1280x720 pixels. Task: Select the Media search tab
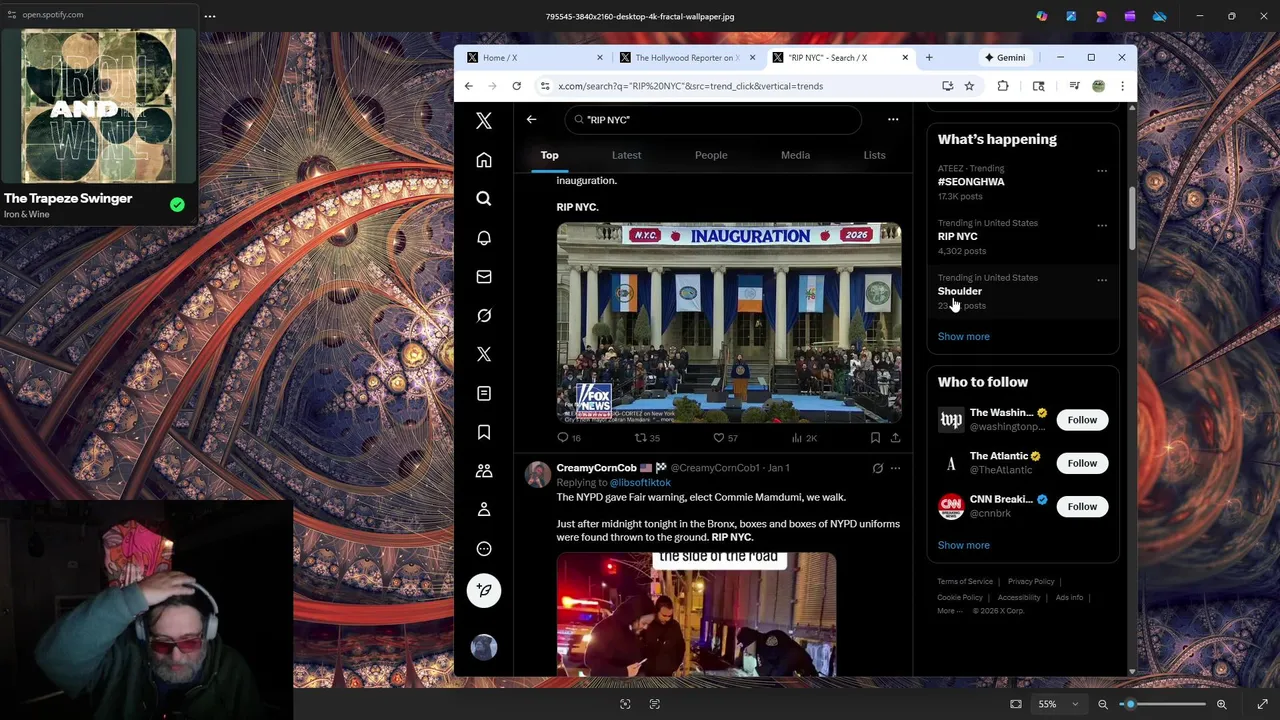[x=795, y=155]
